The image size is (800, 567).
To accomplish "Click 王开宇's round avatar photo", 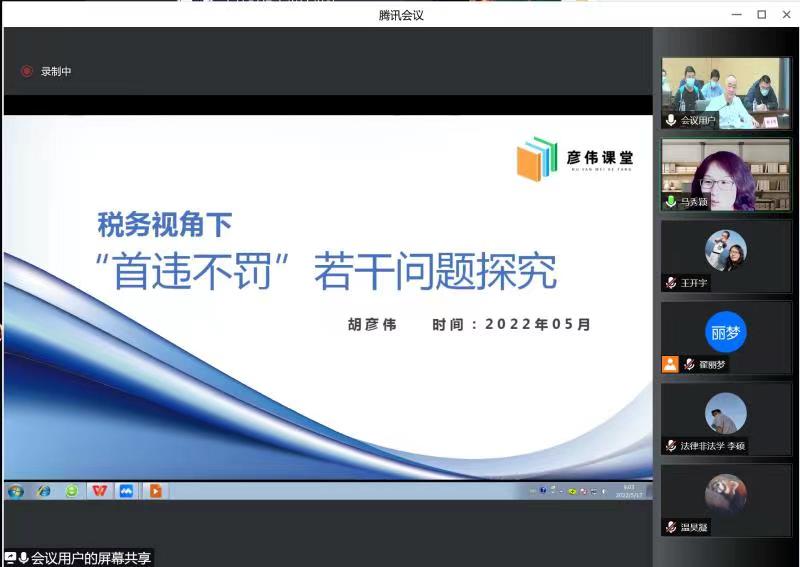I will (725, 250).
